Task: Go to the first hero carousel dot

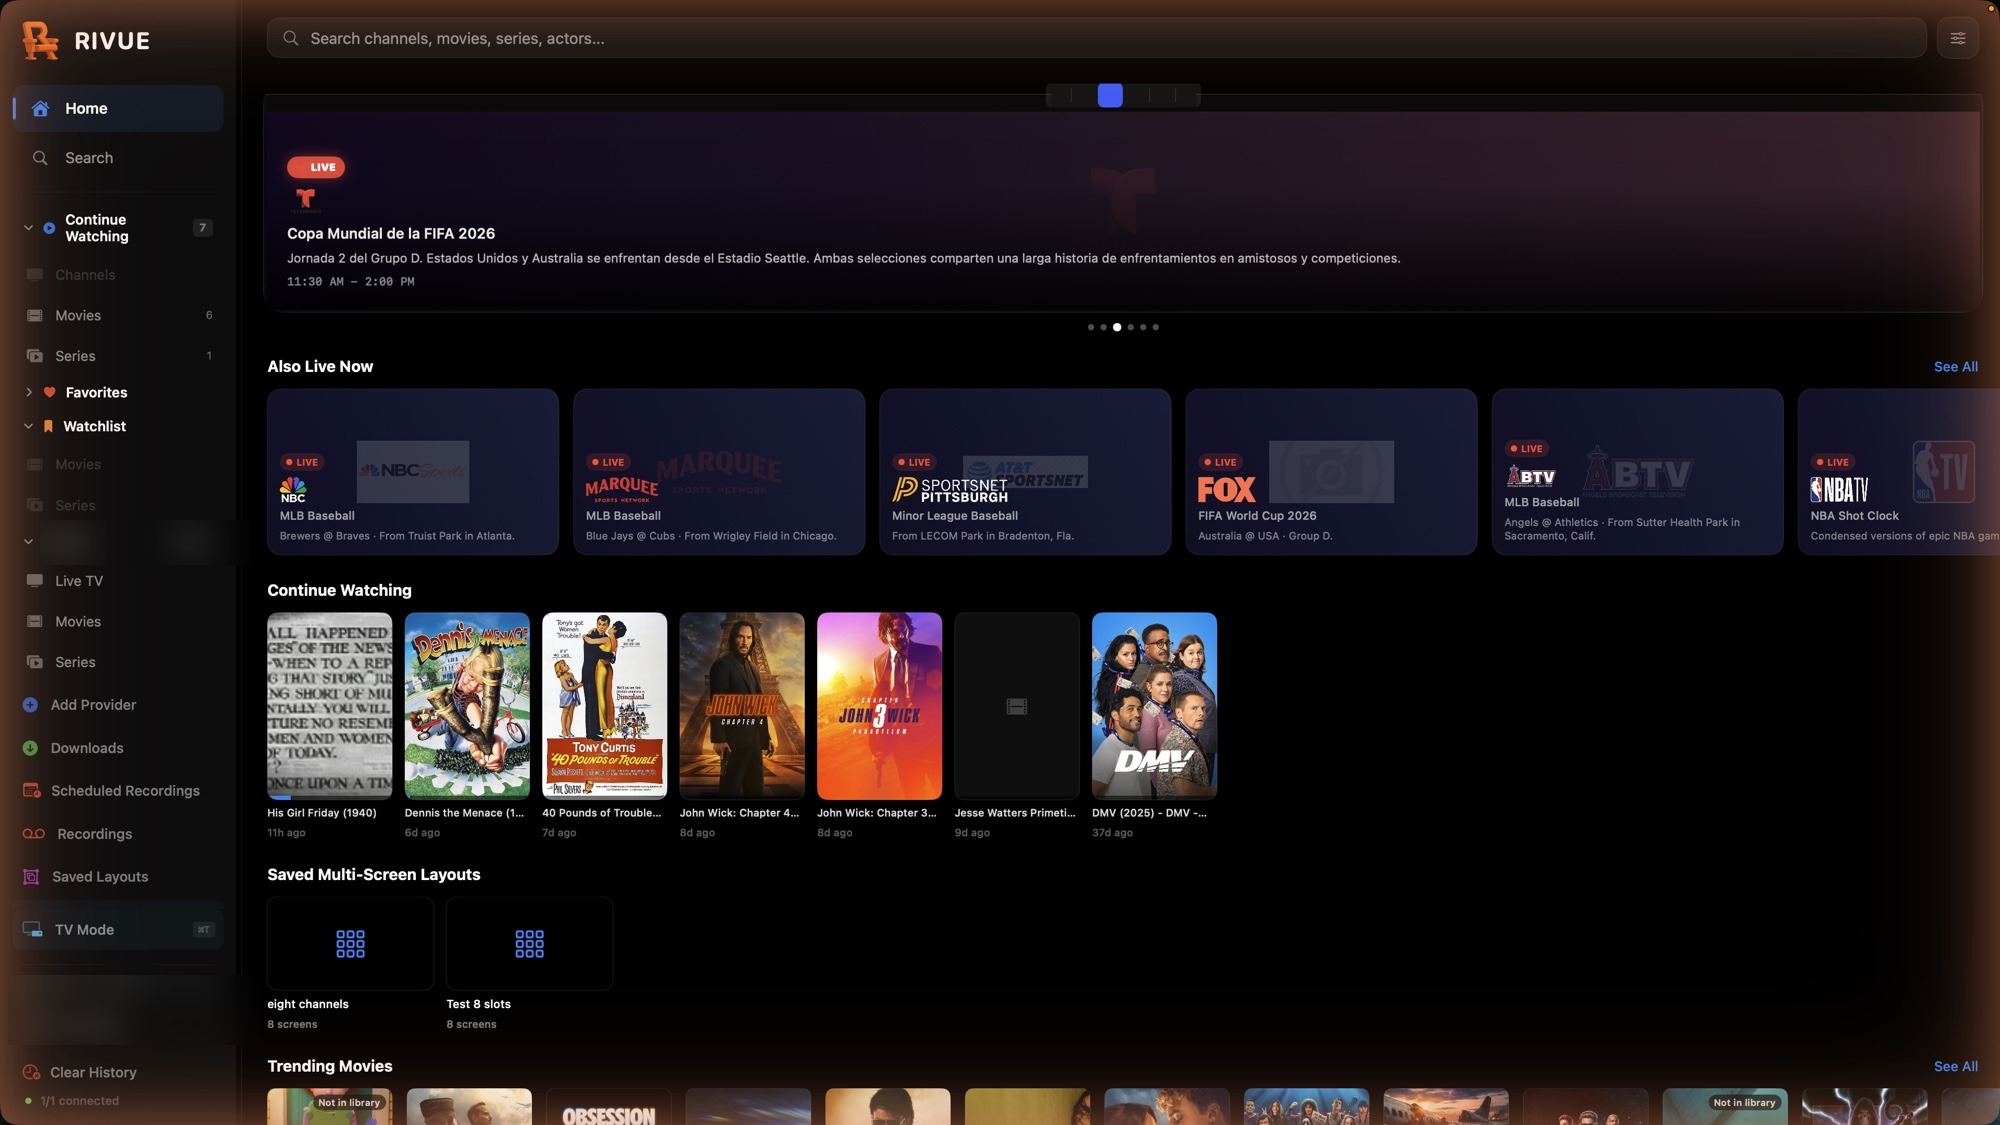Action: [x=1091, y=327]
